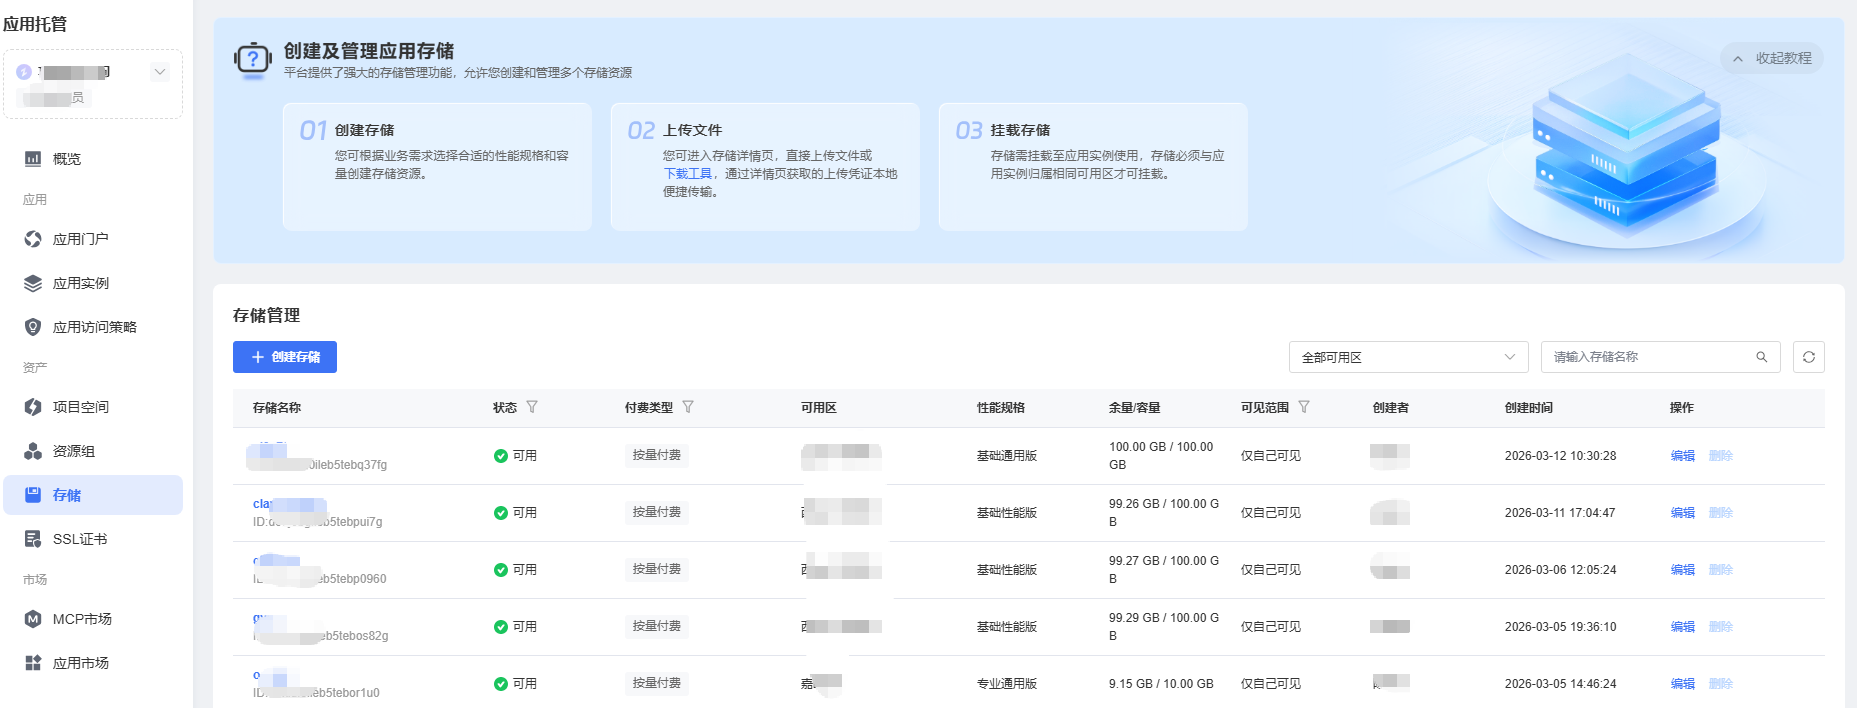Viewport: 1857px width, 708px height.
Task: Expand the 全部可用区 dropdown
Action: click(x=1408, y=357)
